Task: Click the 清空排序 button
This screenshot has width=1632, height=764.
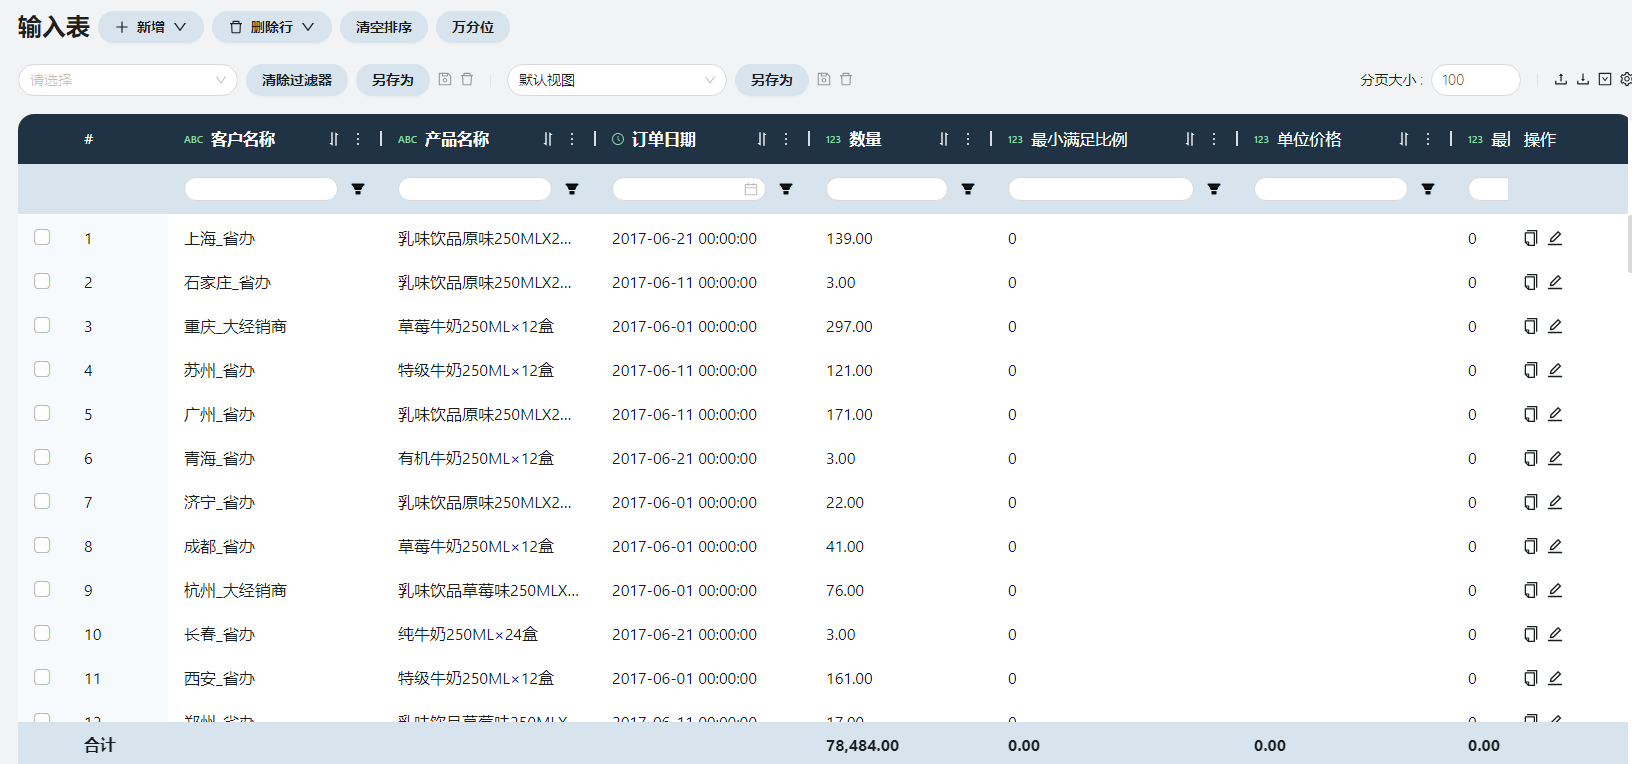Action: click(x=383, y=27)
